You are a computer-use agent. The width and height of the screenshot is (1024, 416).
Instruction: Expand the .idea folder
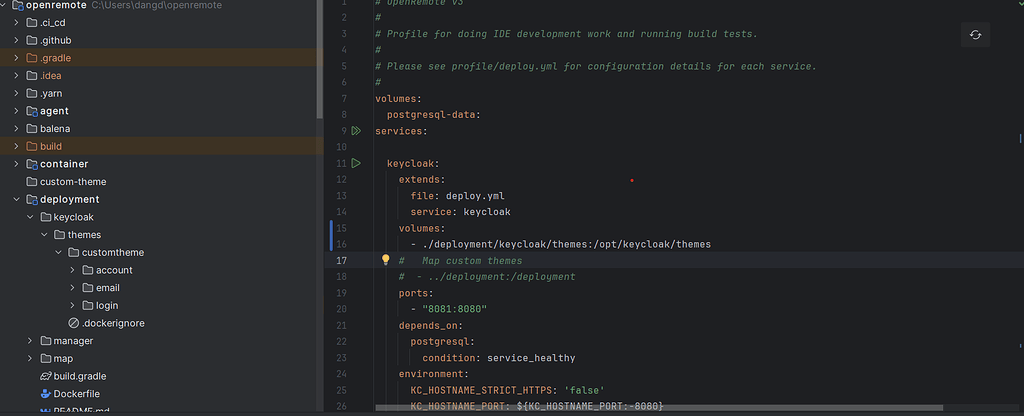[x=16, y=75]
